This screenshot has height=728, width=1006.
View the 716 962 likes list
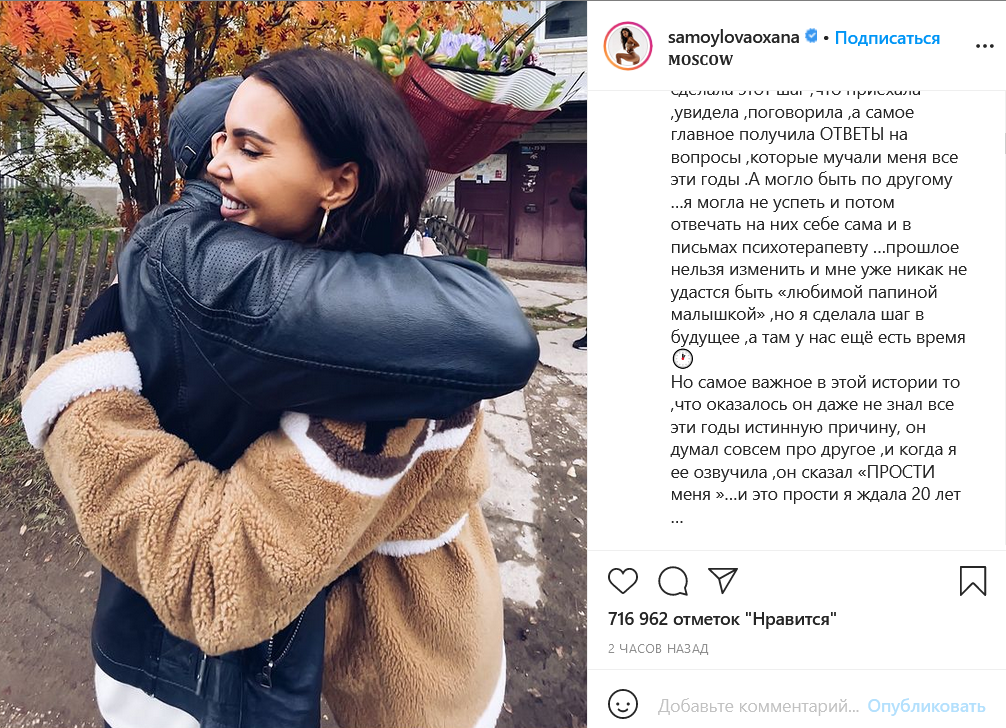click(x=722, y=619)
